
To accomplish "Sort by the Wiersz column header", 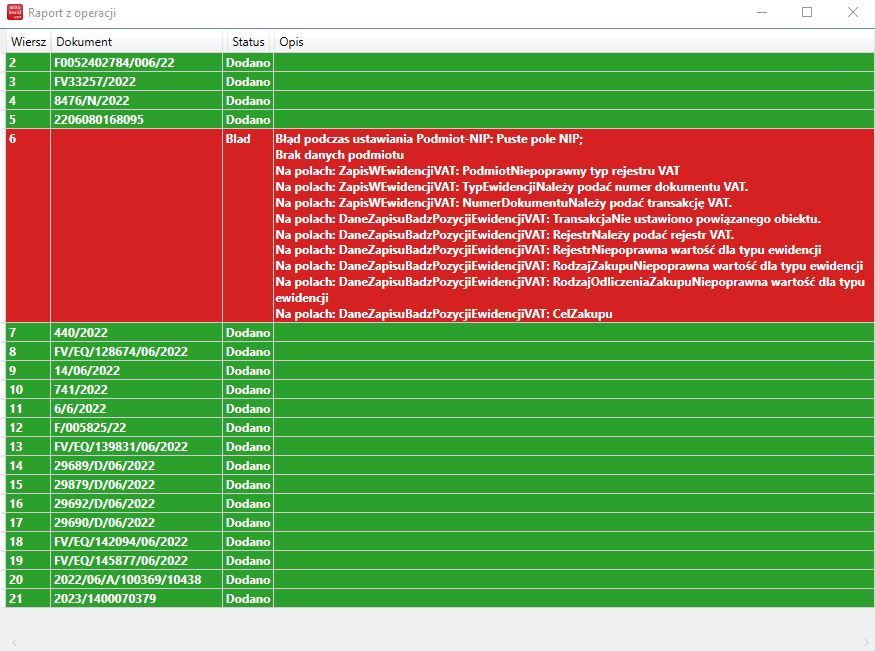I will click(x=28, y=42).
